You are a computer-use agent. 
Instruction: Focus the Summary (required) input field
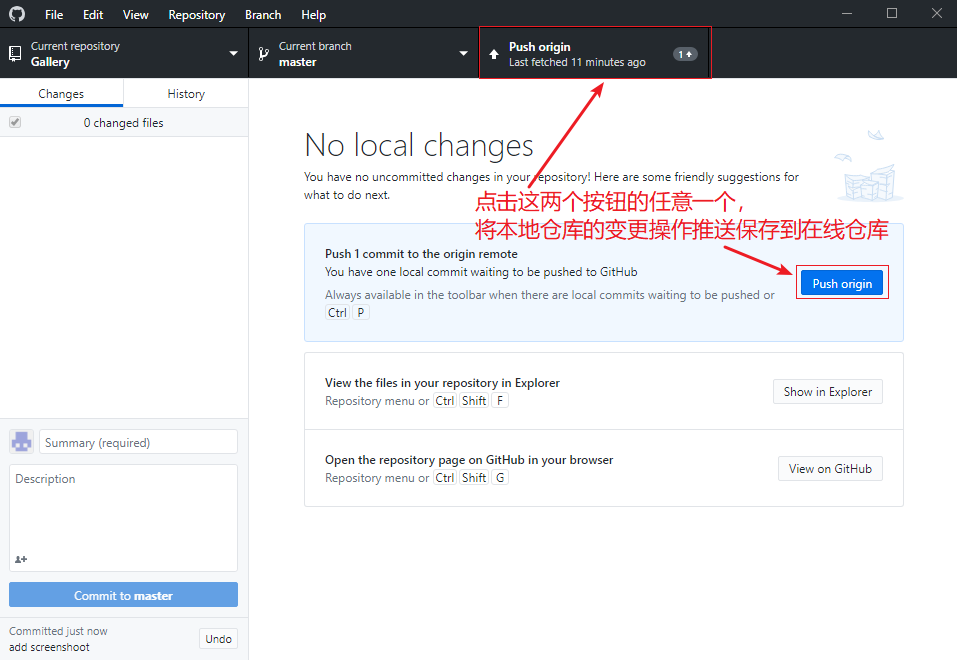pos(139,442)
